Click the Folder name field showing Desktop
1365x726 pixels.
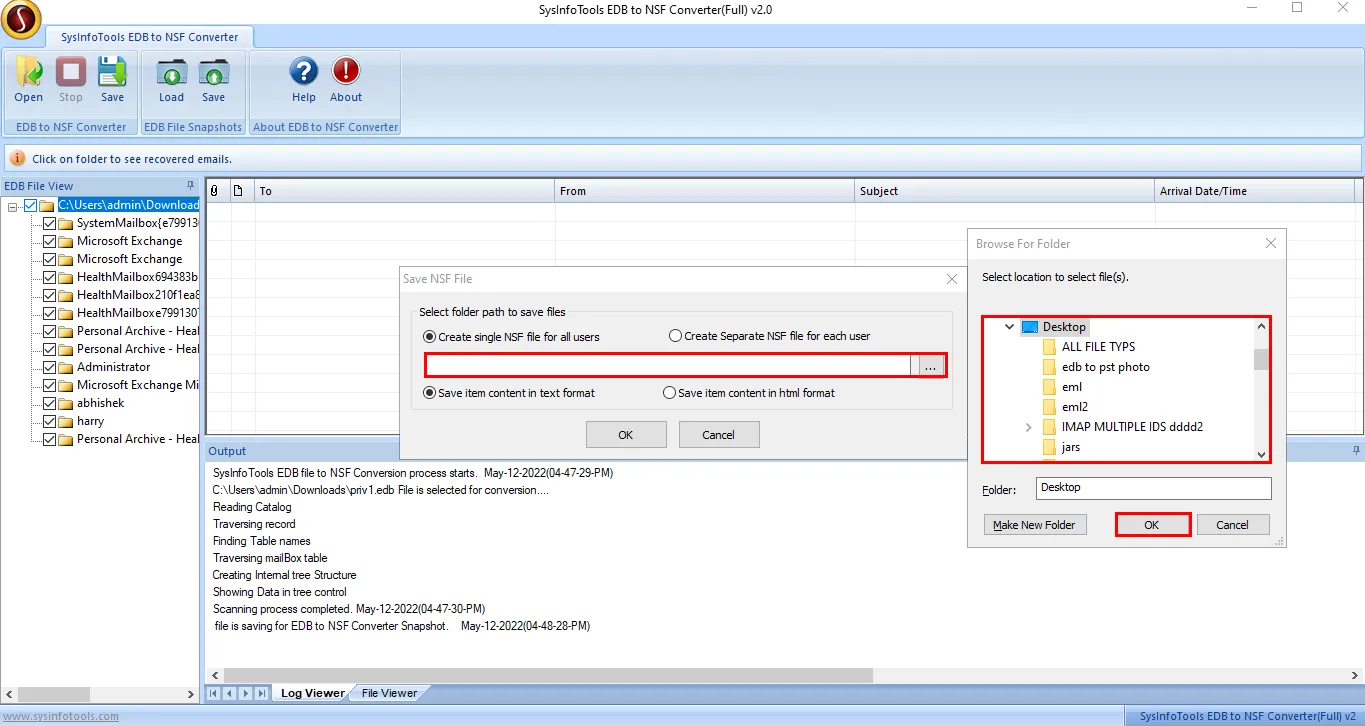pos(1153,488)
